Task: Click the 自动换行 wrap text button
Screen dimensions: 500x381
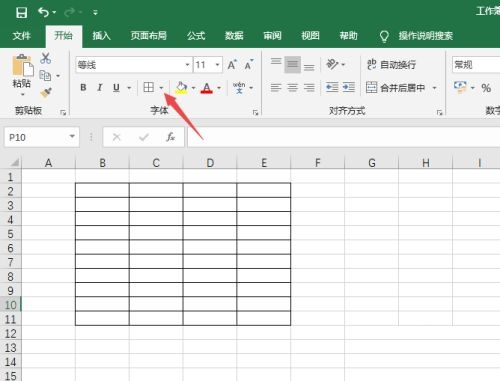Action: pos(391,65)
